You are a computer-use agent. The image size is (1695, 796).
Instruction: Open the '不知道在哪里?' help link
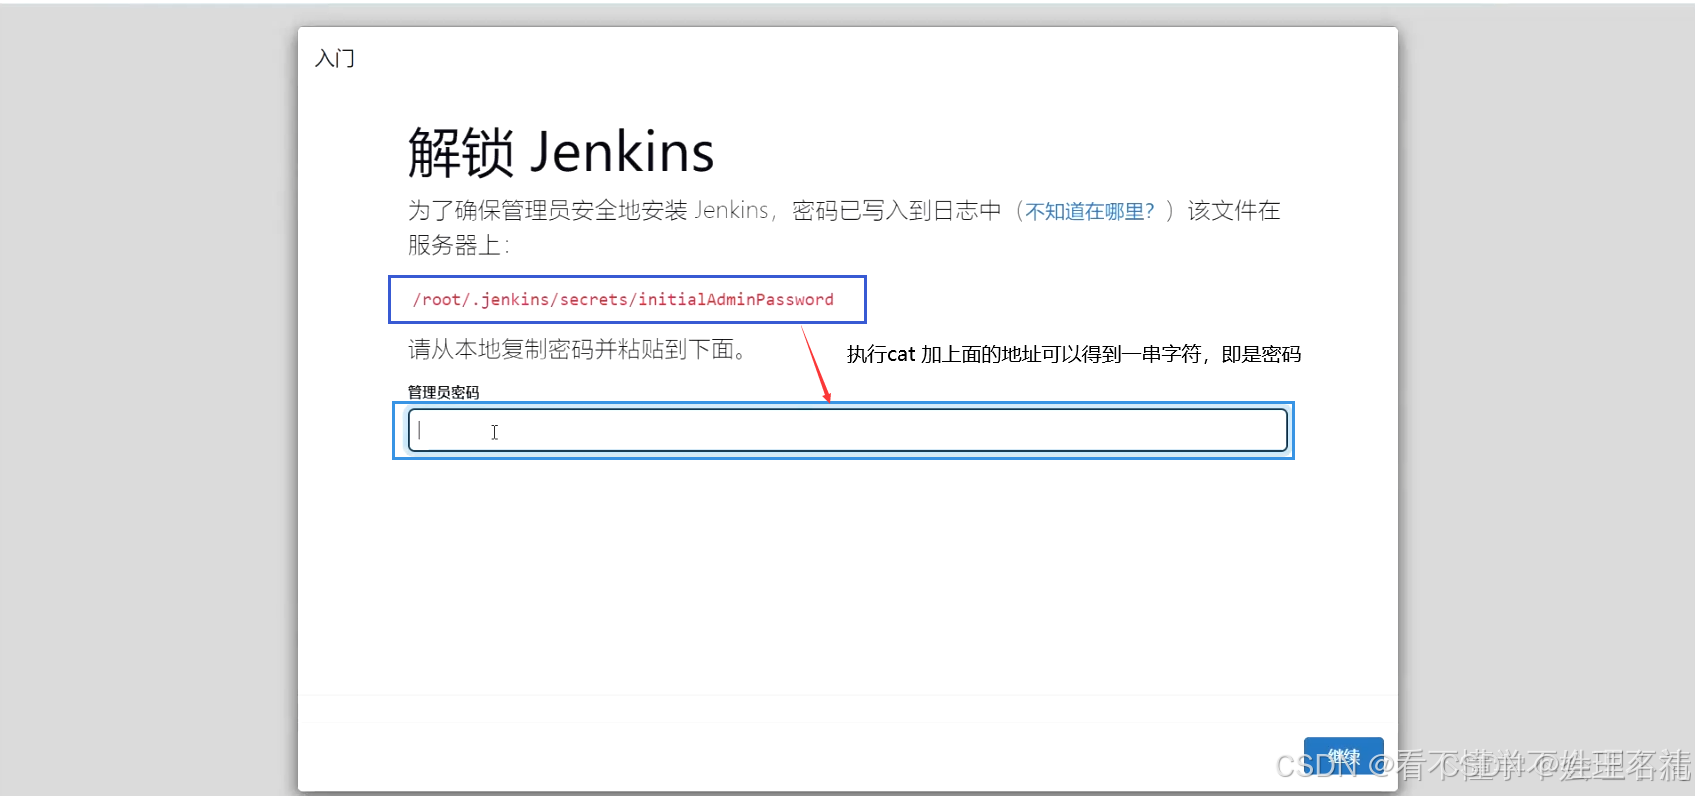(x=1090, y=211)
